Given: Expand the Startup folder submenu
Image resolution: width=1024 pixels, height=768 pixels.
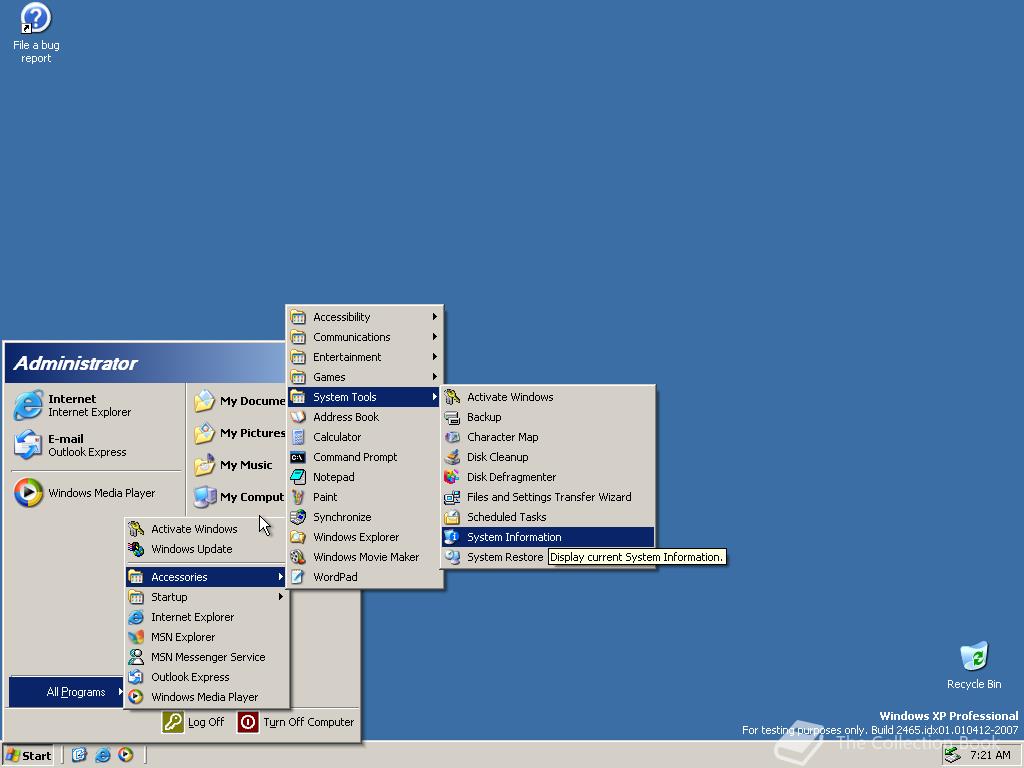Looking at the screenshot, I should coord(206,597).
